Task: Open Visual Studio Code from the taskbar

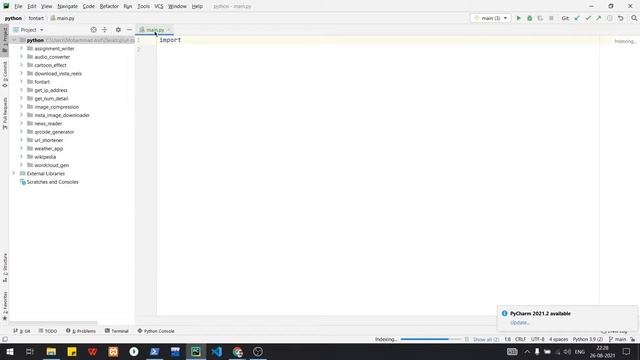Action: click(217, 351)
